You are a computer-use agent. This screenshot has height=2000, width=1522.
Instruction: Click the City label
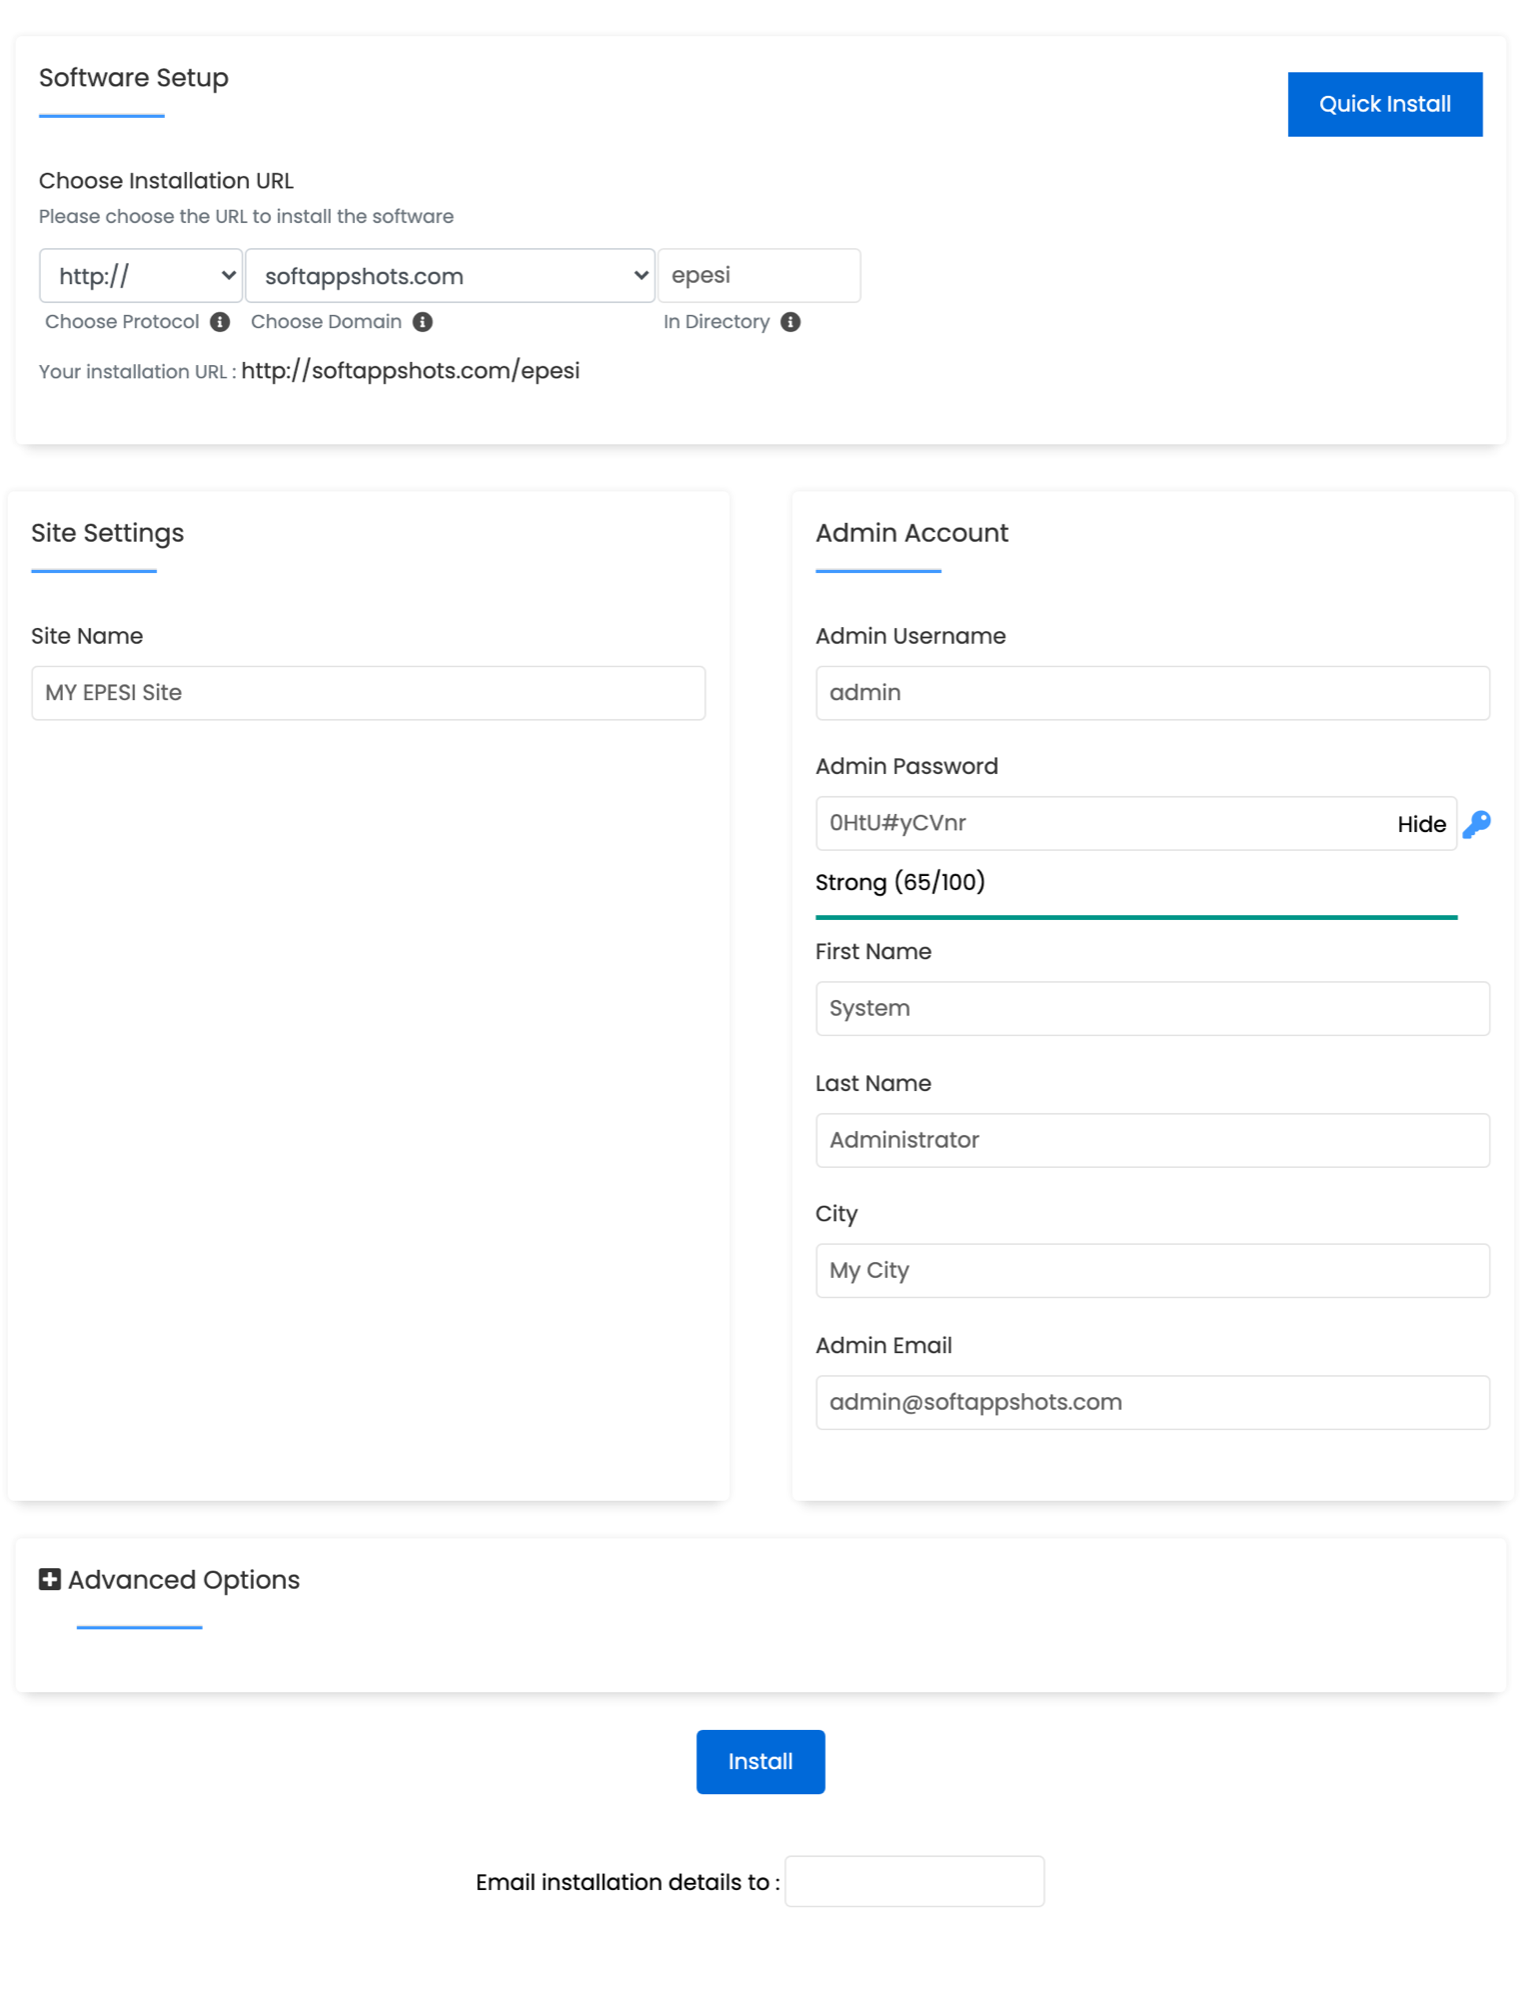click(837, 1214)
